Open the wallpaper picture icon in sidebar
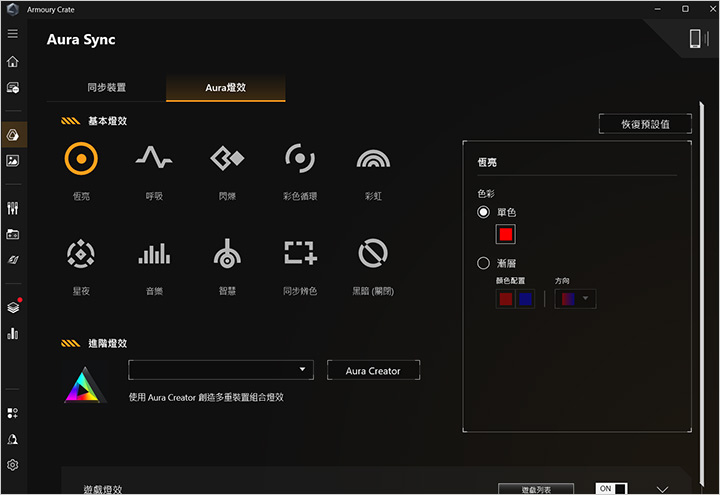This screenshot has width=720, height=495. click(13, 161)
